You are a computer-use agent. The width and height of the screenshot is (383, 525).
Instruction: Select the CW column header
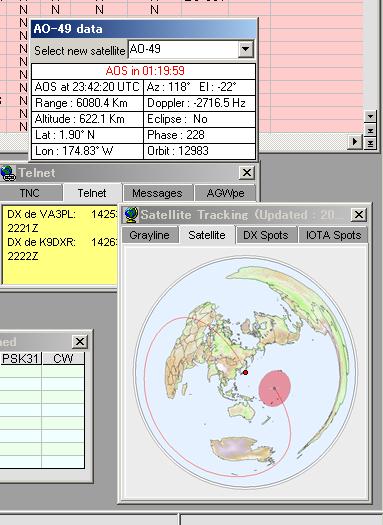tap(63, 359)
